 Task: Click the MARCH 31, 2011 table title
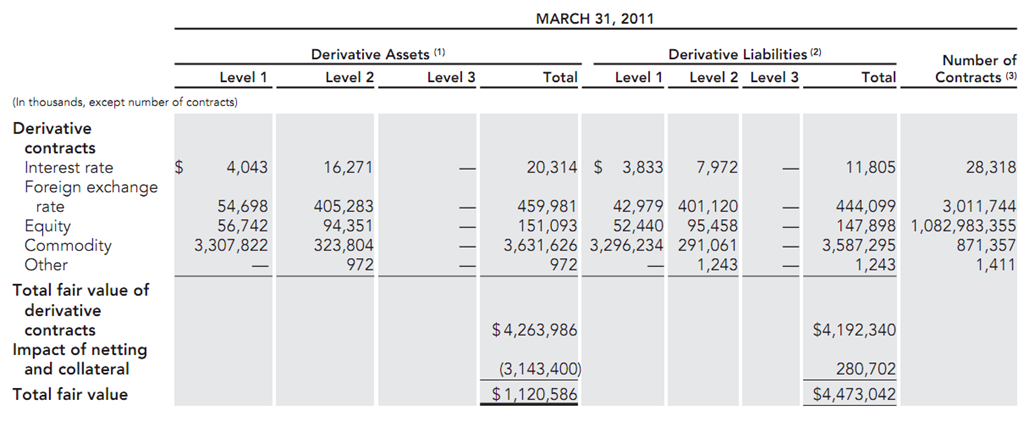596,18
